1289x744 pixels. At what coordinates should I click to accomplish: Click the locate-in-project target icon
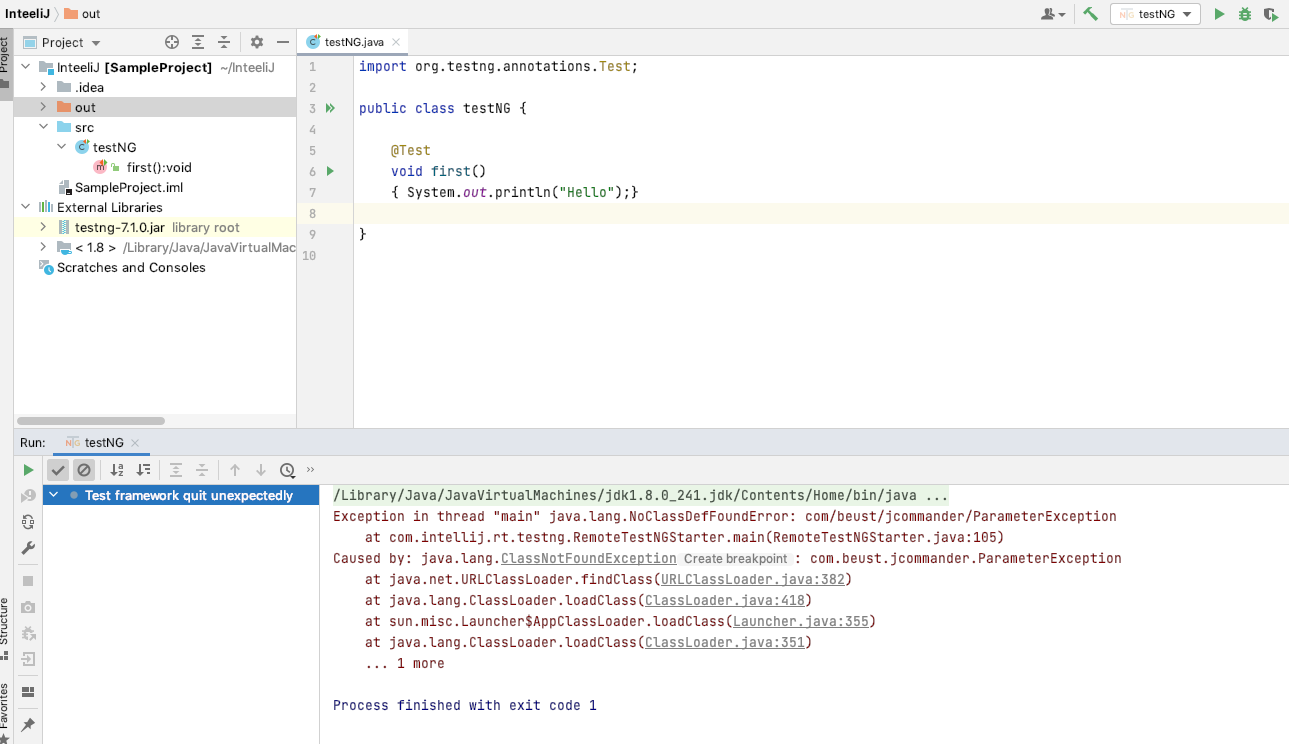(172, 42)
